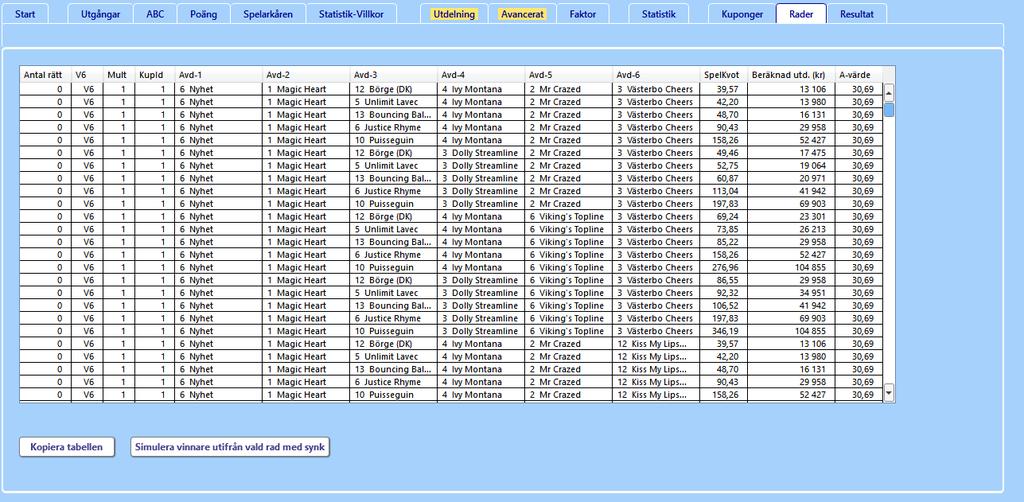Select the Poäng tab

coord(204,14)
